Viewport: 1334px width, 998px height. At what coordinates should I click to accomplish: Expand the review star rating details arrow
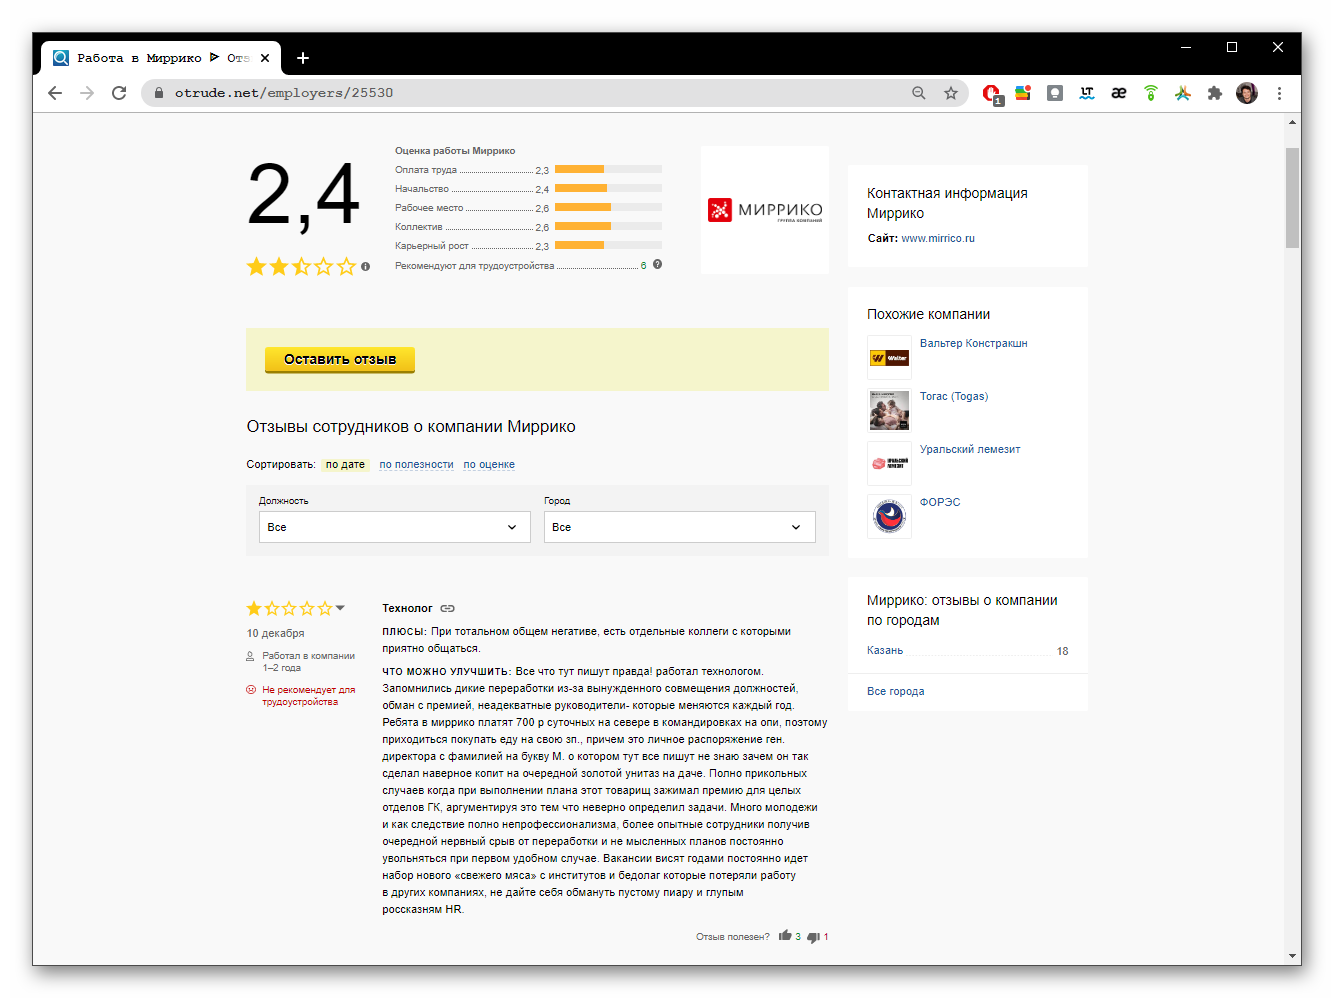(340, 608)
